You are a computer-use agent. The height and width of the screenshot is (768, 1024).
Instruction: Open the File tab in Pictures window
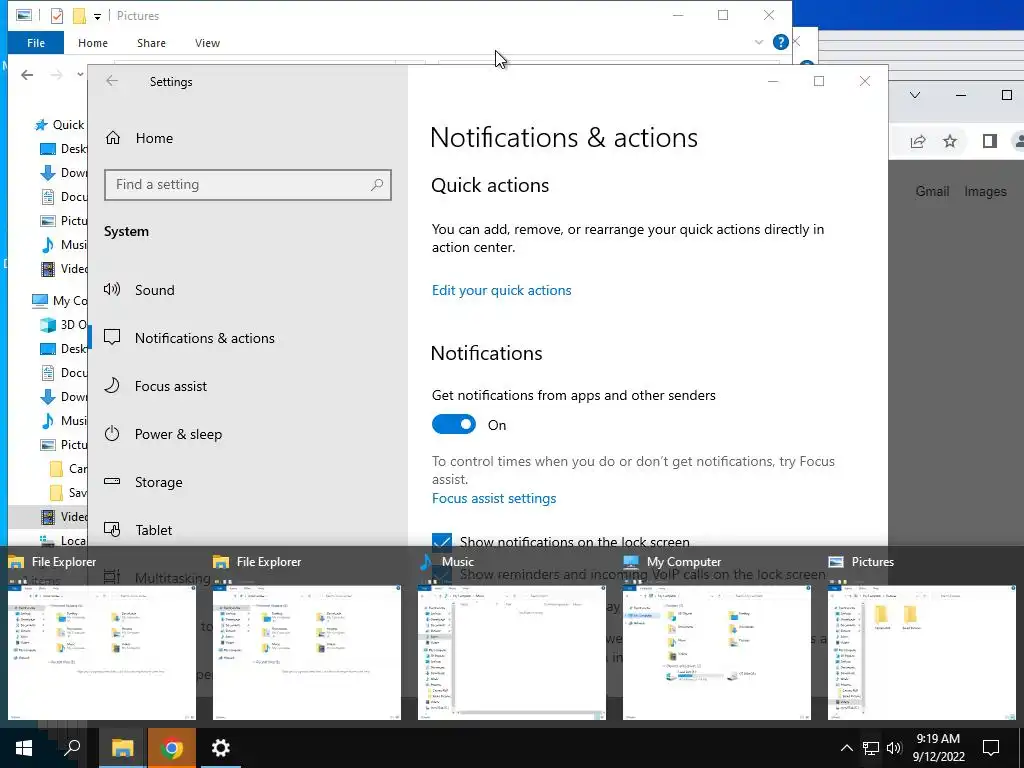[x=36, y=43]
